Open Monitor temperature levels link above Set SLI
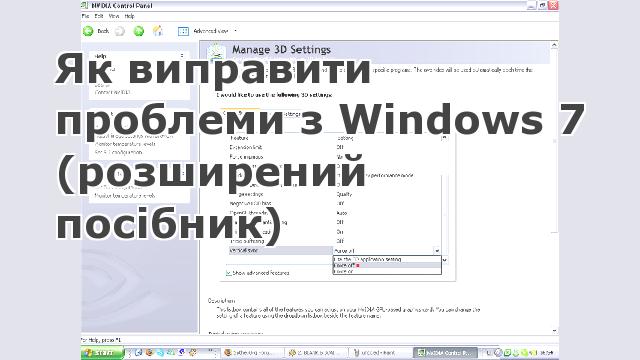The image size is (640, 360). coord(125,144)
